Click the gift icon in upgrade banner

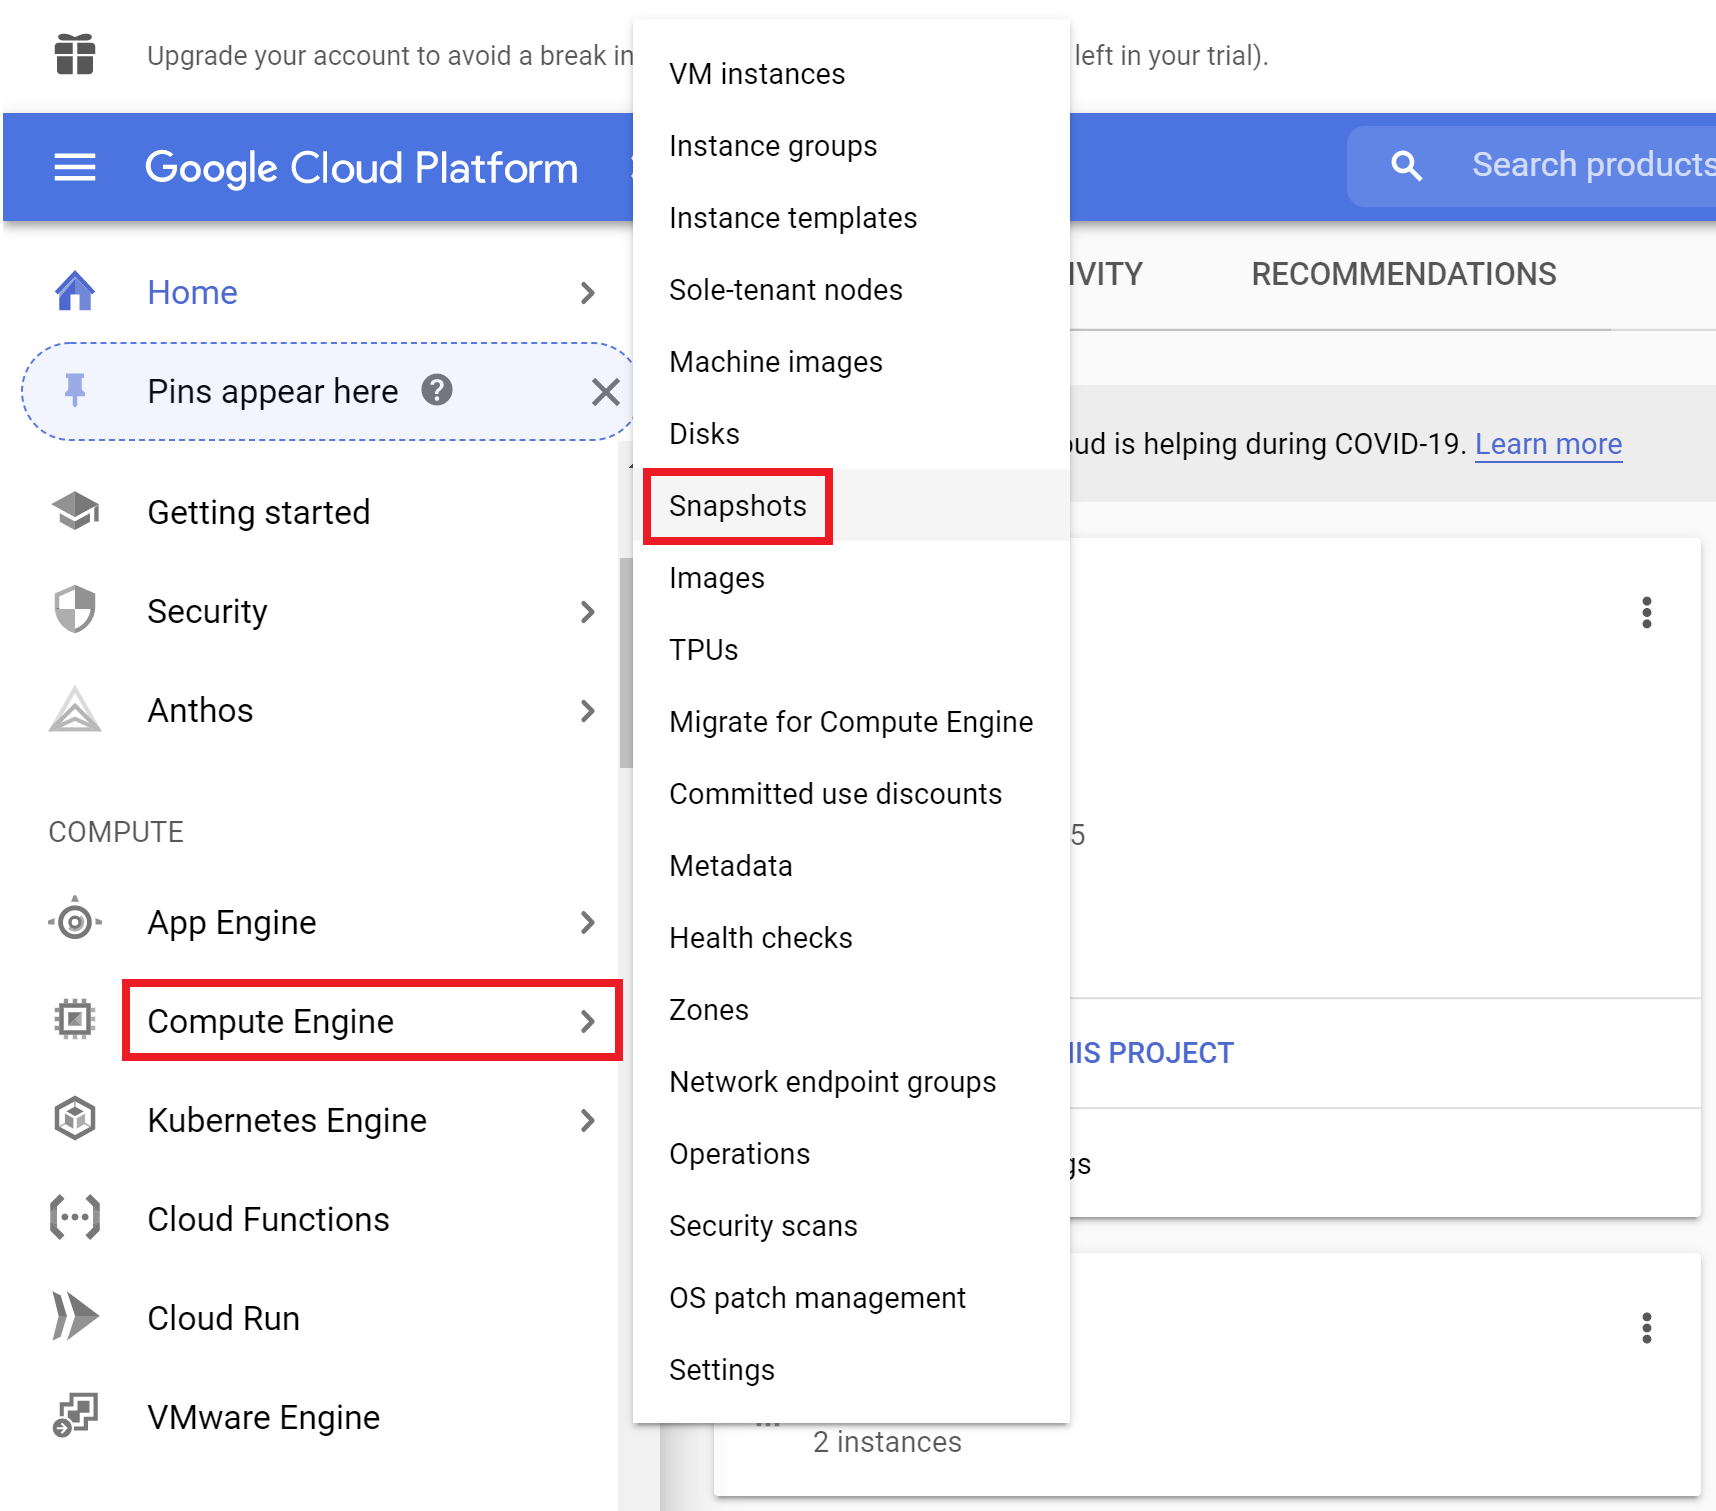coord(75,54)
